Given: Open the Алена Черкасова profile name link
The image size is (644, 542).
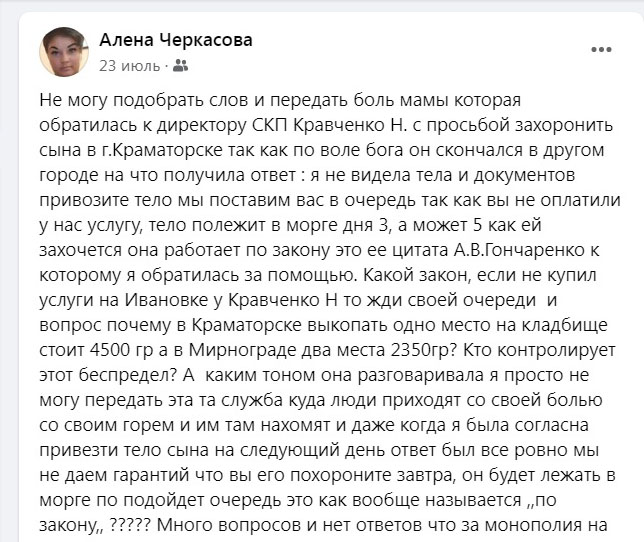Looking at the screenshot, I should pyautogui.click(x=176, y=40).
